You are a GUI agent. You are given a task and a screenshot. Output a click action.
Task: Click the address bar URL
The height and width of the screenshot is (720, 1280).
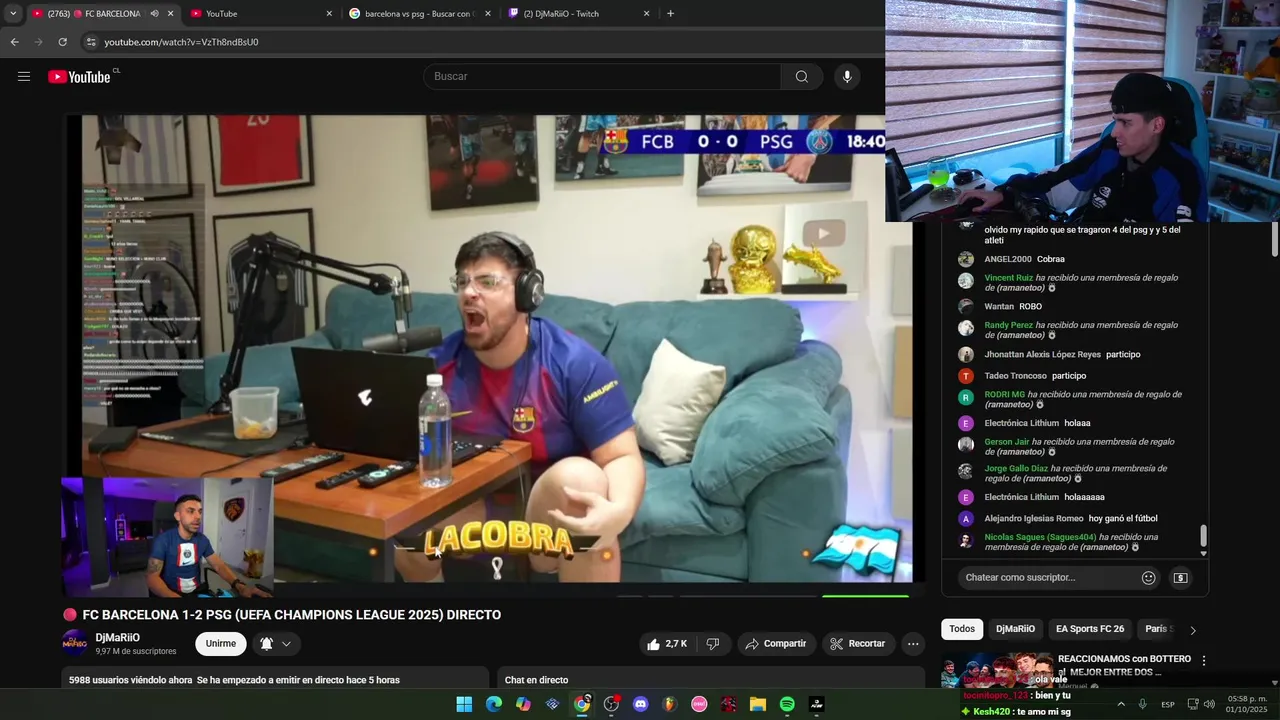click(x=181, y=42)
